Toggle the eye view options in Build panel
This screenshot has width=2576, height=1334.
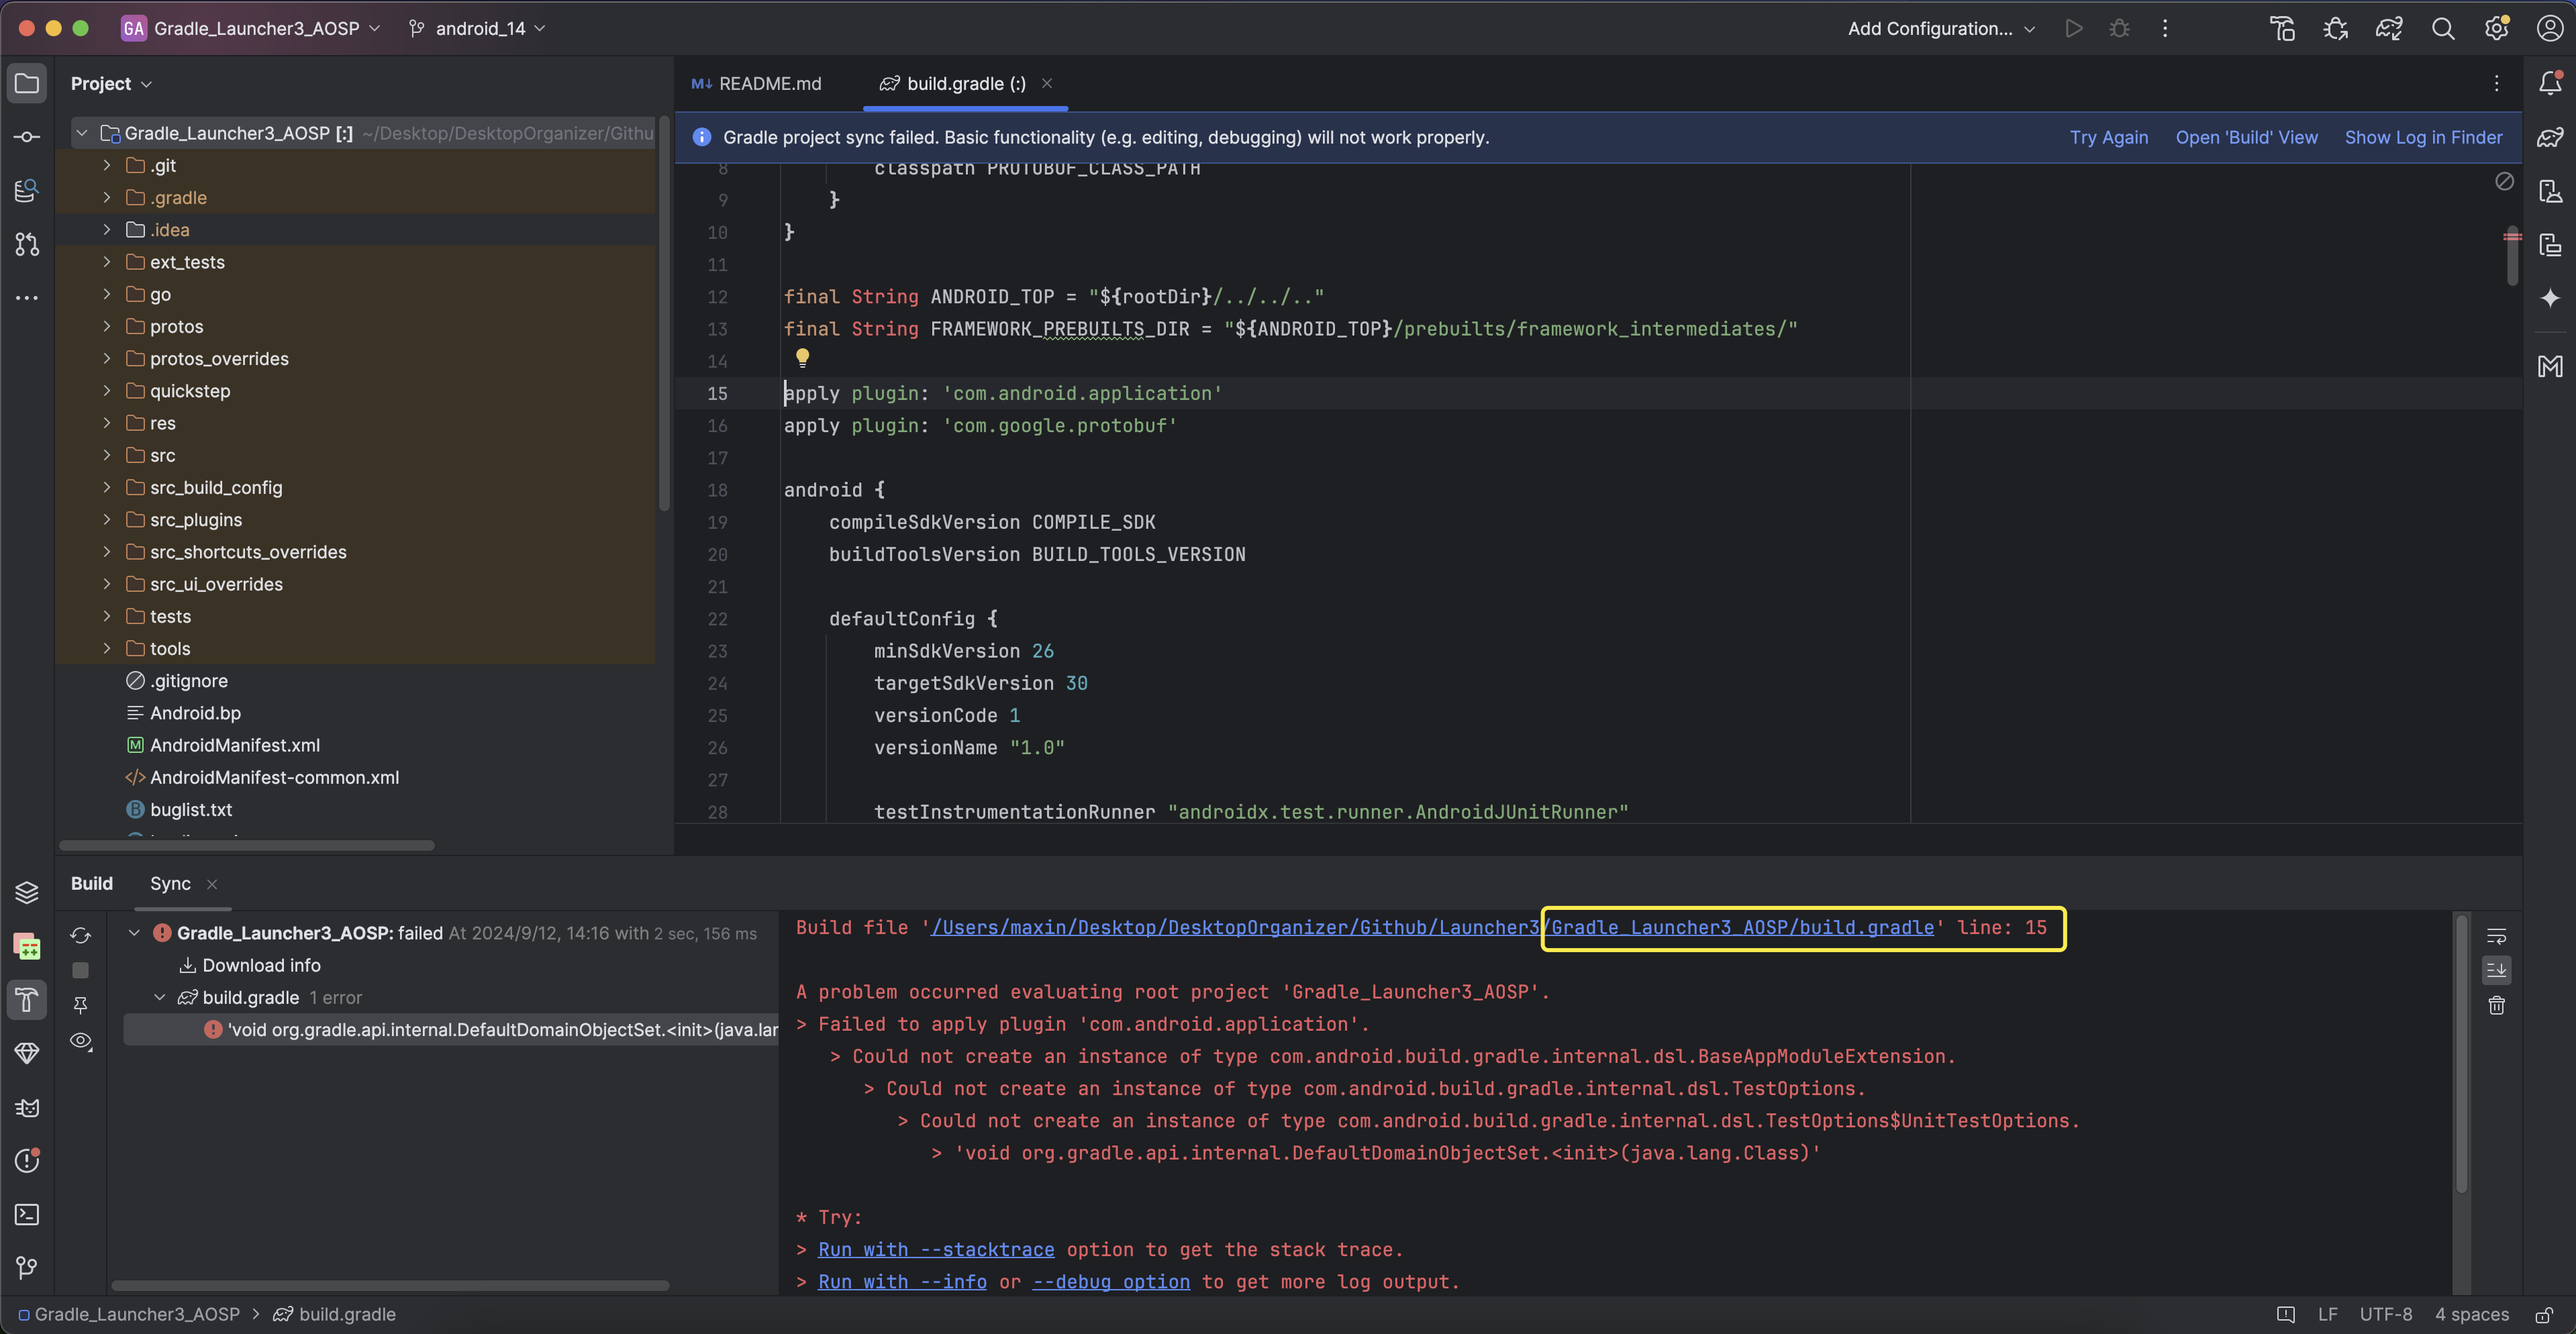point(81,1041)
